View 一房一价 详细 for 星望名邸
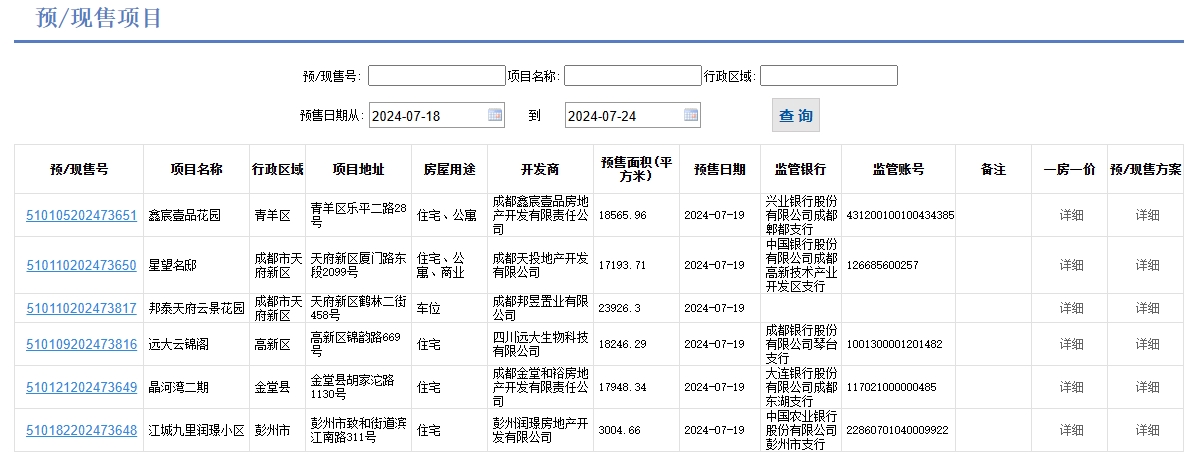The image size is (1192, 457). pos(1071,265)
